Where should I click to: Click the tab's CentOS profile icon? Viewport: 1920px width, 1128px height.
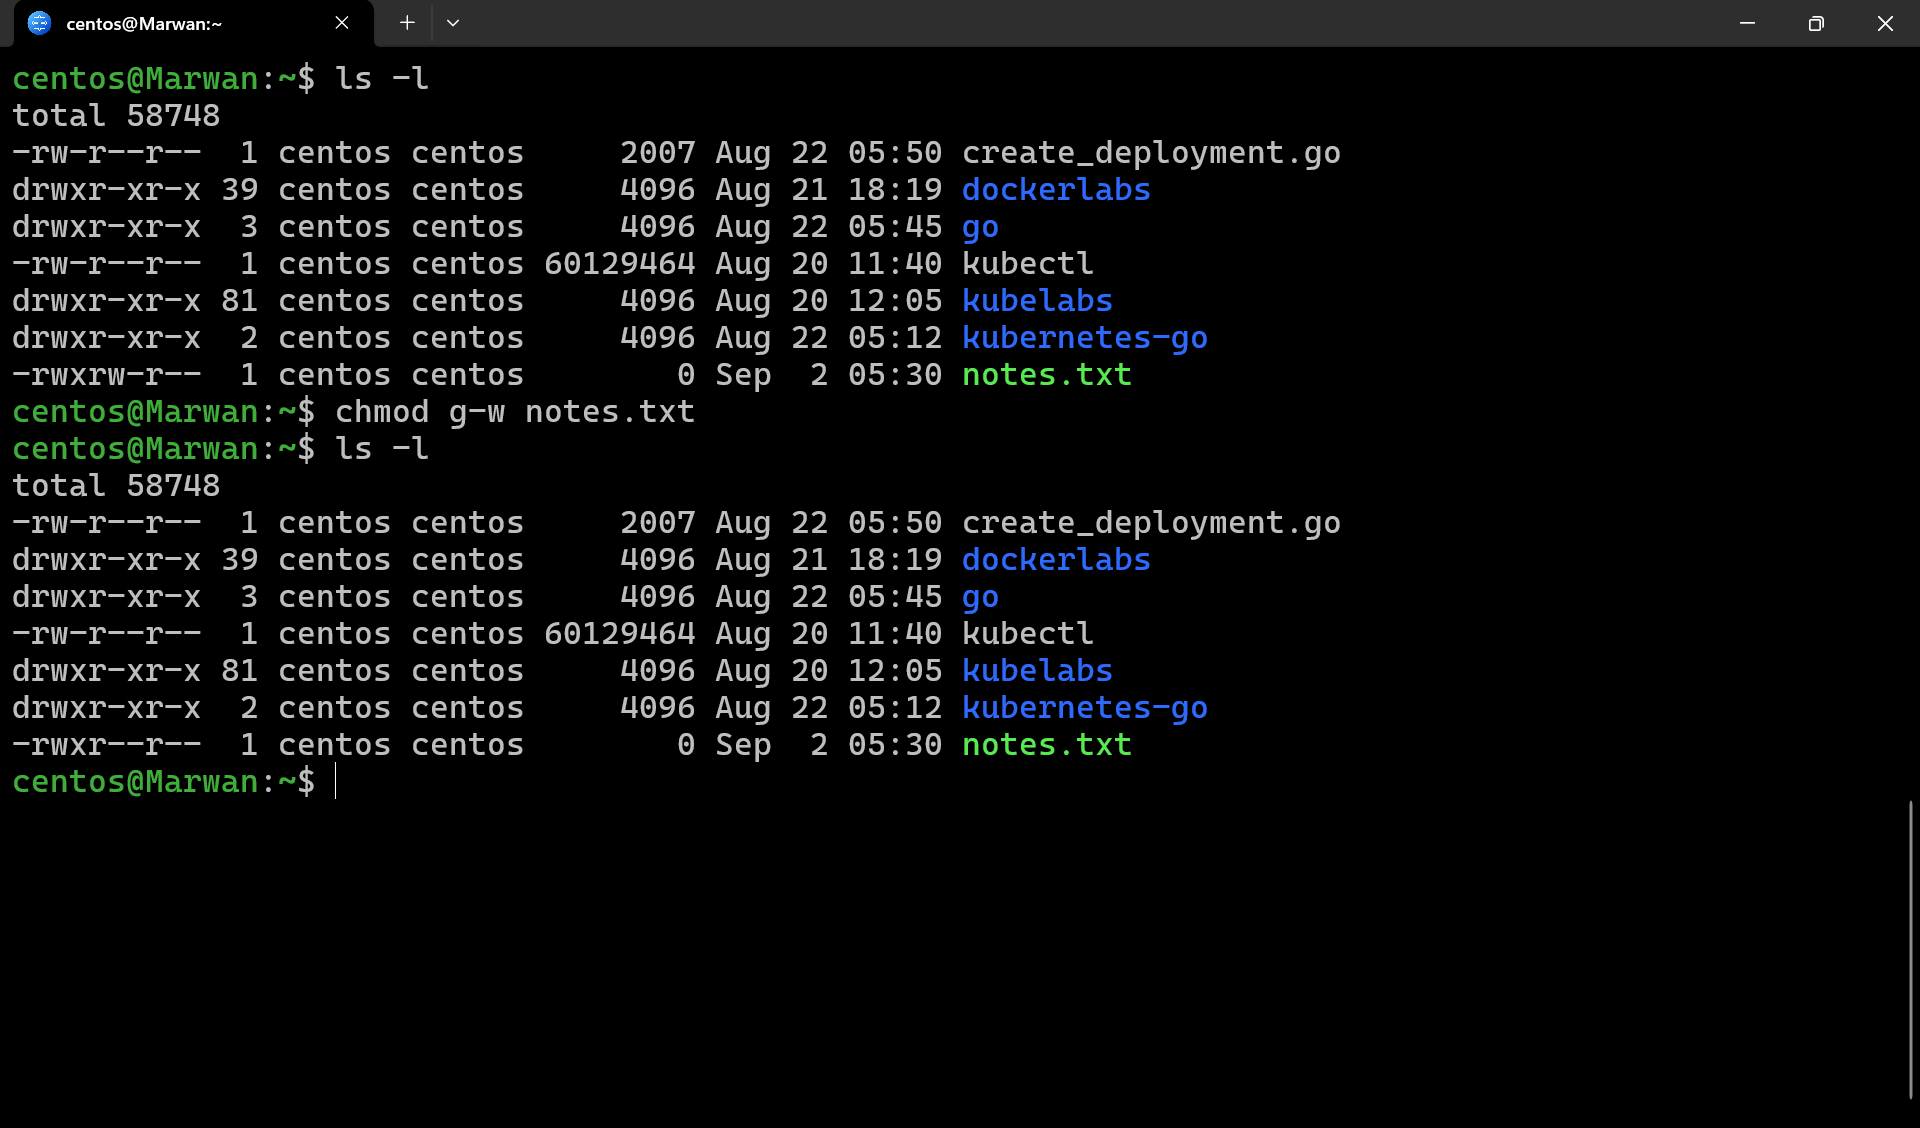pos(39,23)
